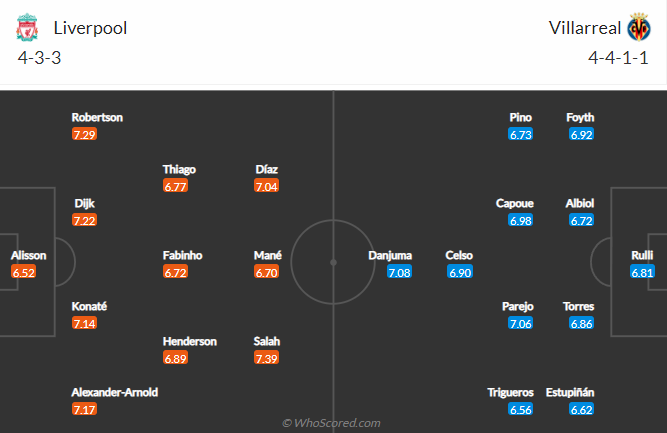This screenshot has width=667, height=433.
Task: Open the Villarreal team name link
Action: 583,27
